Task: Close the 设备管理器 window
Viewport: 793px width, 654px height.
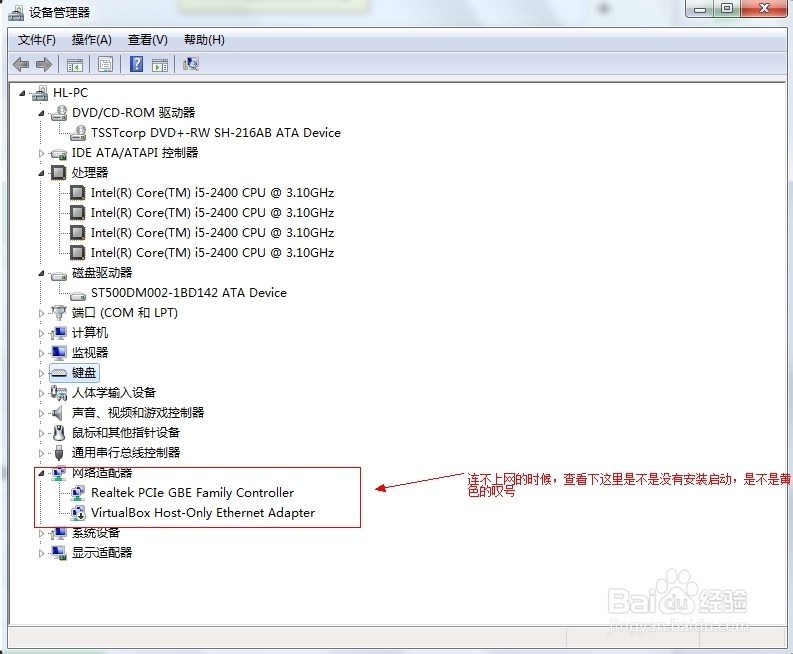Action: click(x=764, y=8)
